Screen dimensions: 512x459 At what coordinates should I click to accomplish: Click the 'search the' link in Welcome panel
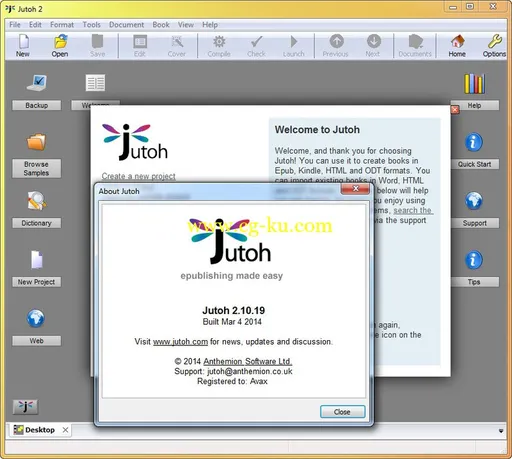click(x=413, y=210)
